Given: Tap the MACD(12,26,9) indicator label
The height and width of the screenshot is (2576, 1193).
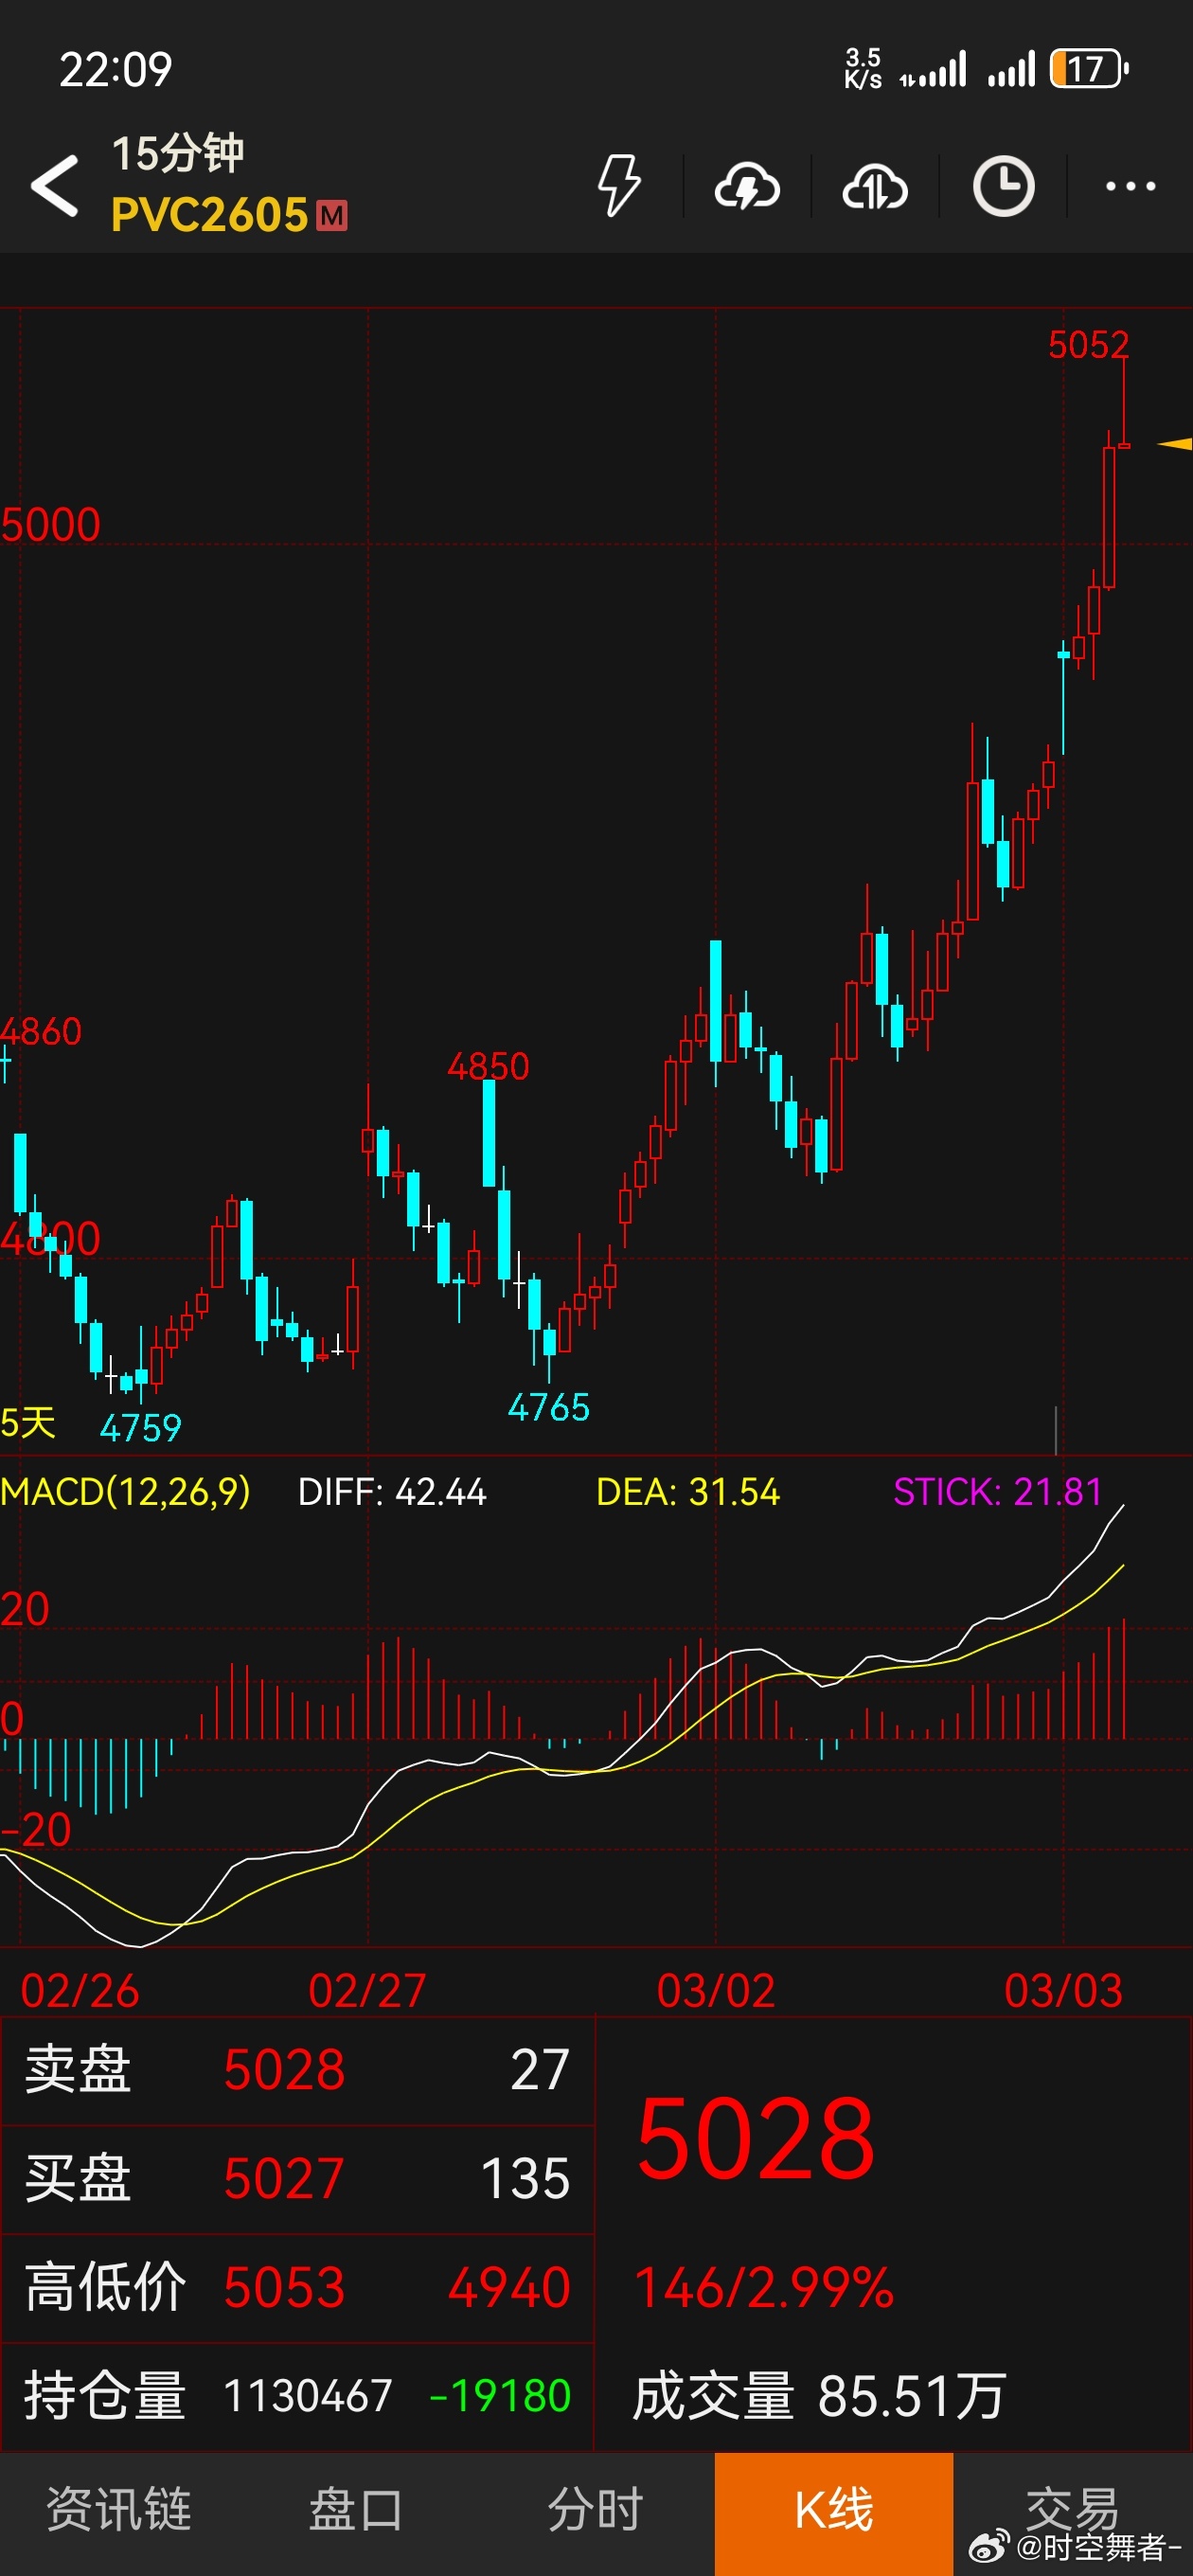Looking at the screenshot, I should pyautogui.click(x=125, y=1492).
